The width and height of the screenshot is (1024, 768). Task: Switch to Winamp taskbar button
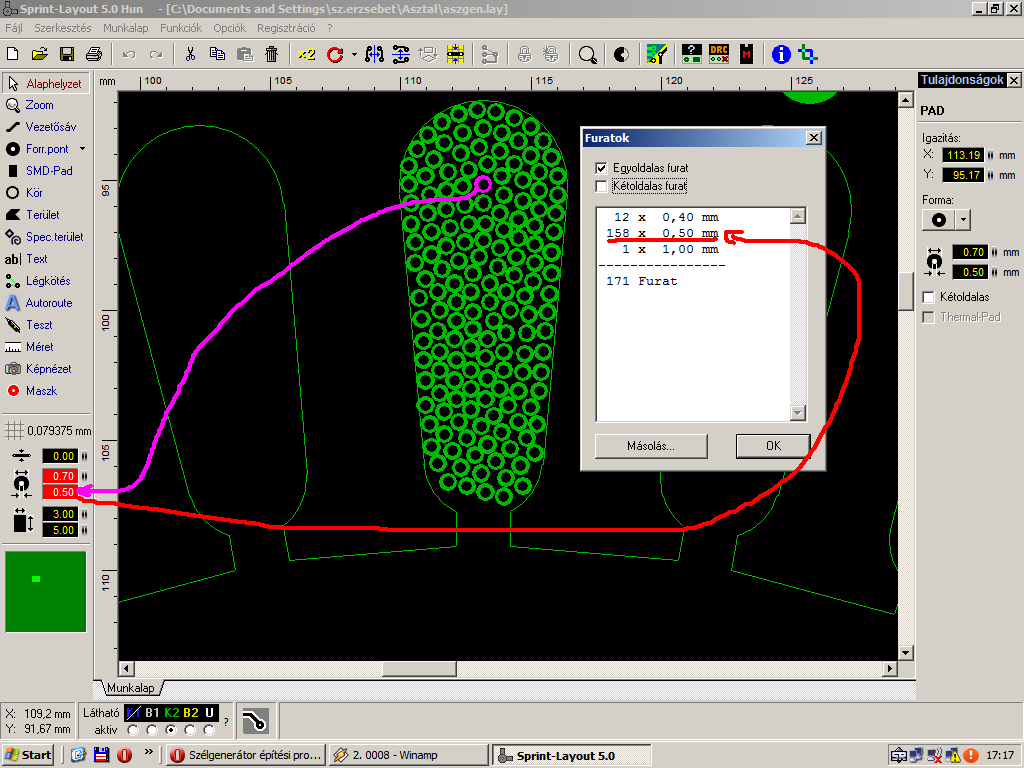point(408,755)
